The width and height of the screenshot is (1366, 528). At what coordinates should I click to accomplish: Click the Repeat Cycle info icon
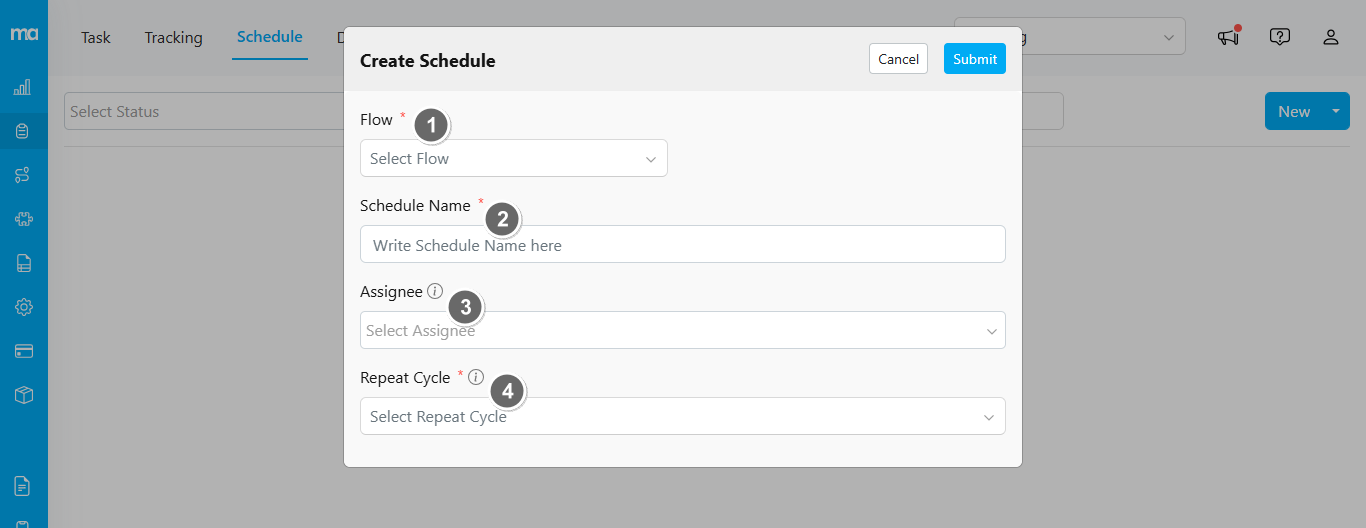pos(476,378)
